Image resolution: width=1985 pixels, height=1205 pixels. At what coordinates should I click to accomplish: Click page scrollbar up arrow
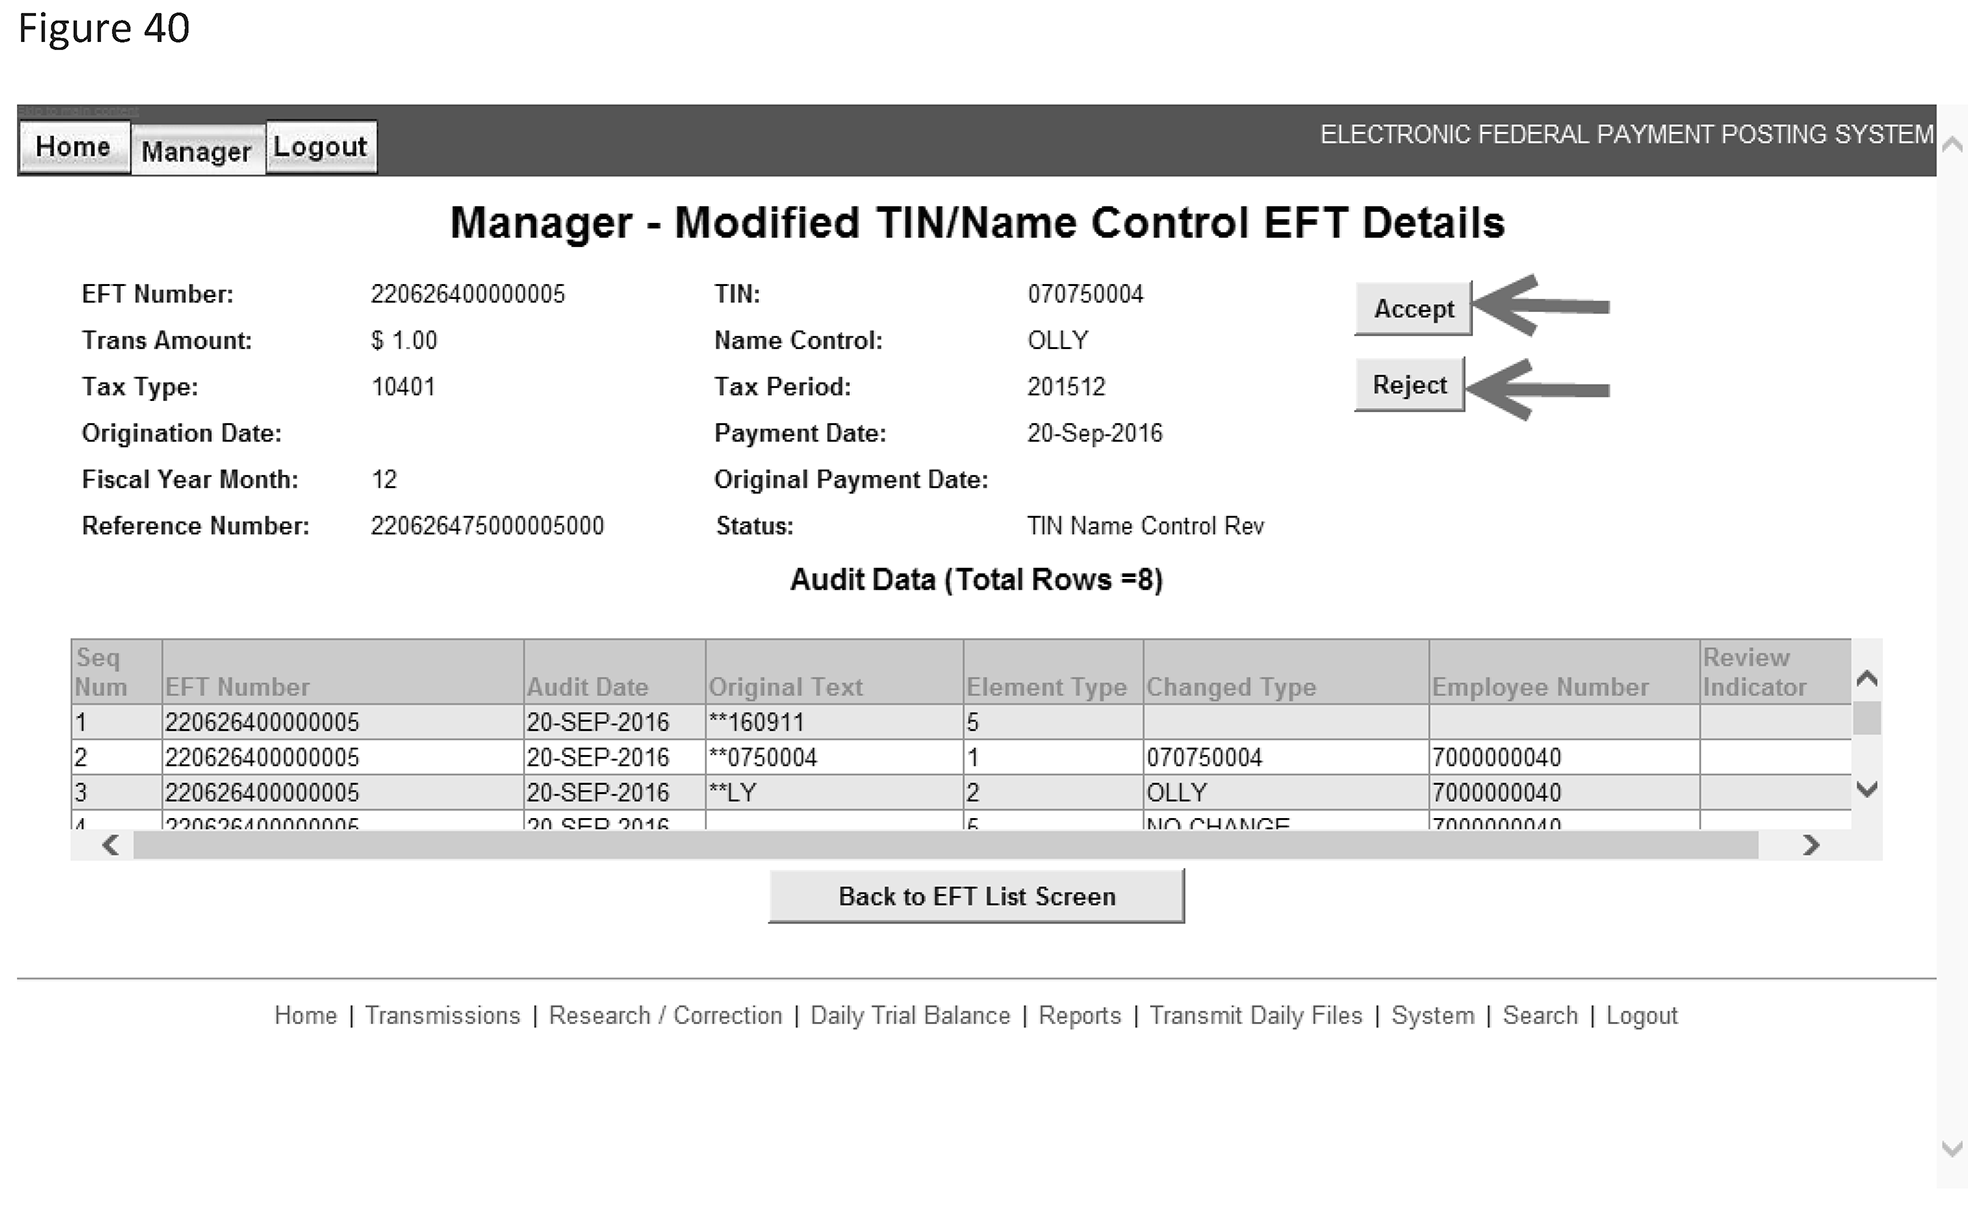[1951, 145]
